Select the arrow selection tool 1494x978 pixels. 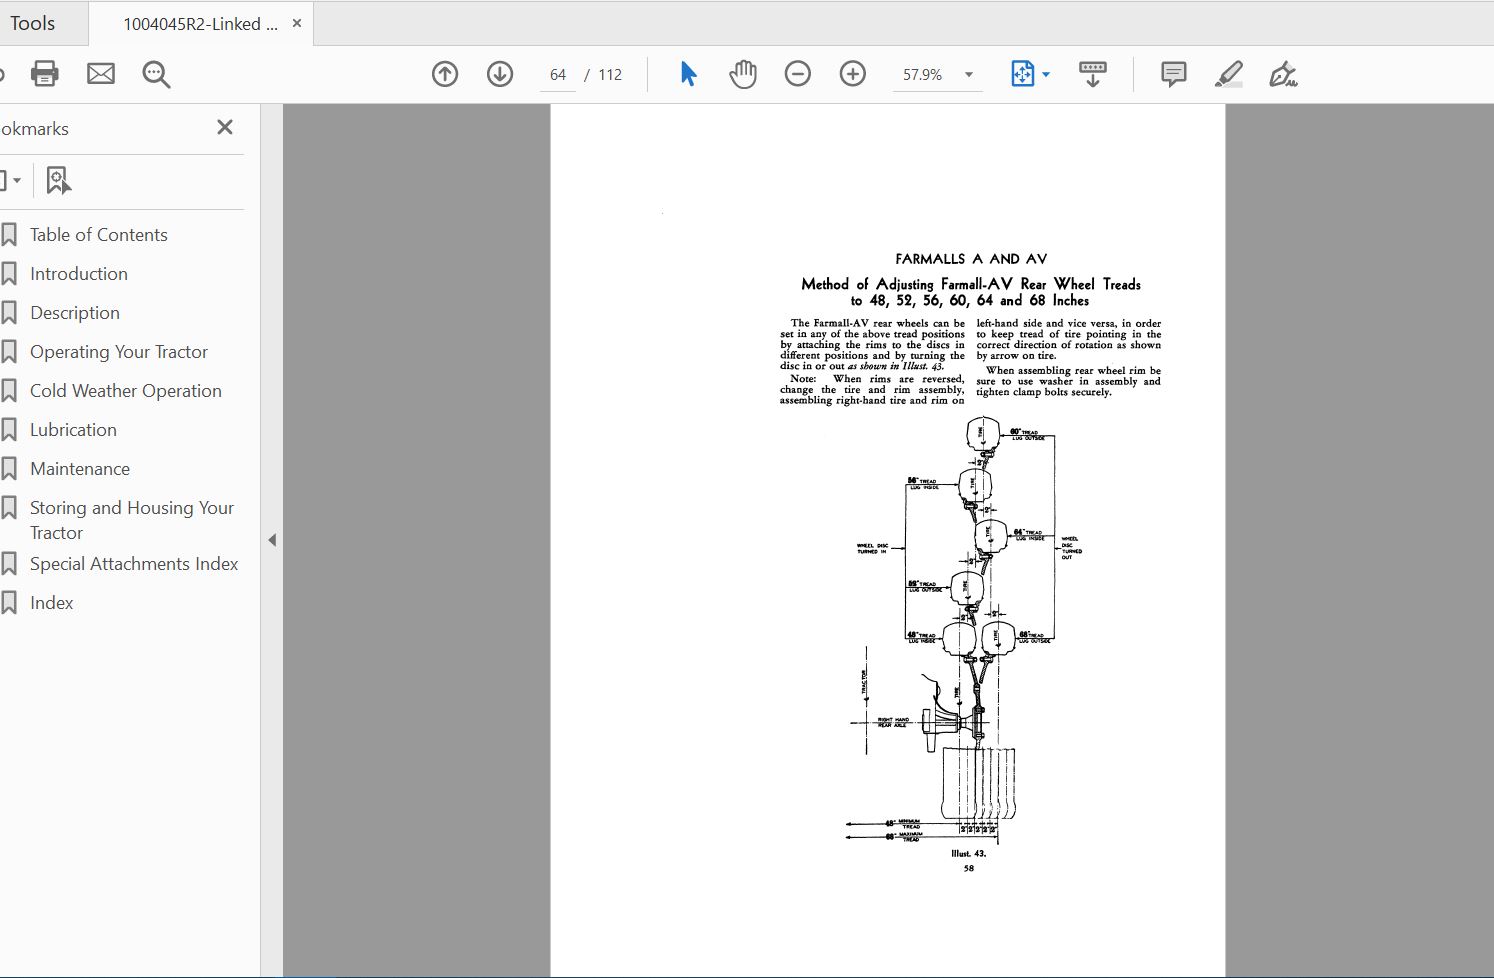pos(687,73)
